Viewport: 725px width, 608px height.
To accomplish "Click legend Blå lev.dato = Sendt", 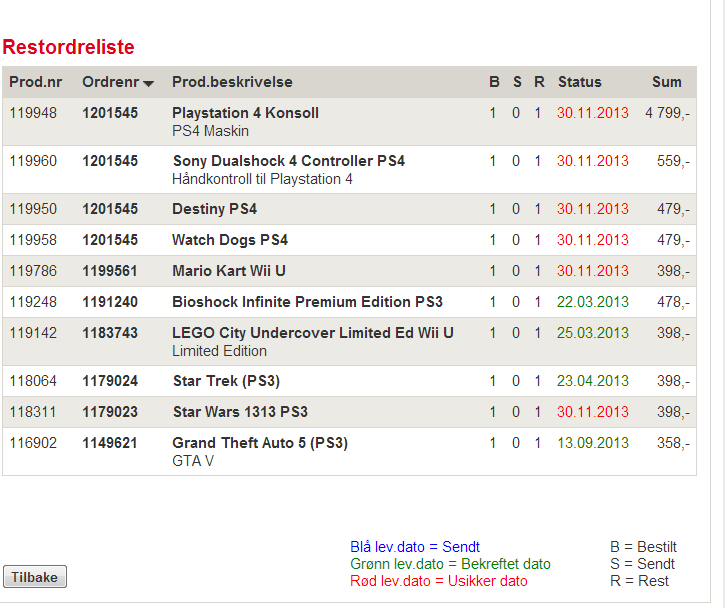I will coord(415,547).
